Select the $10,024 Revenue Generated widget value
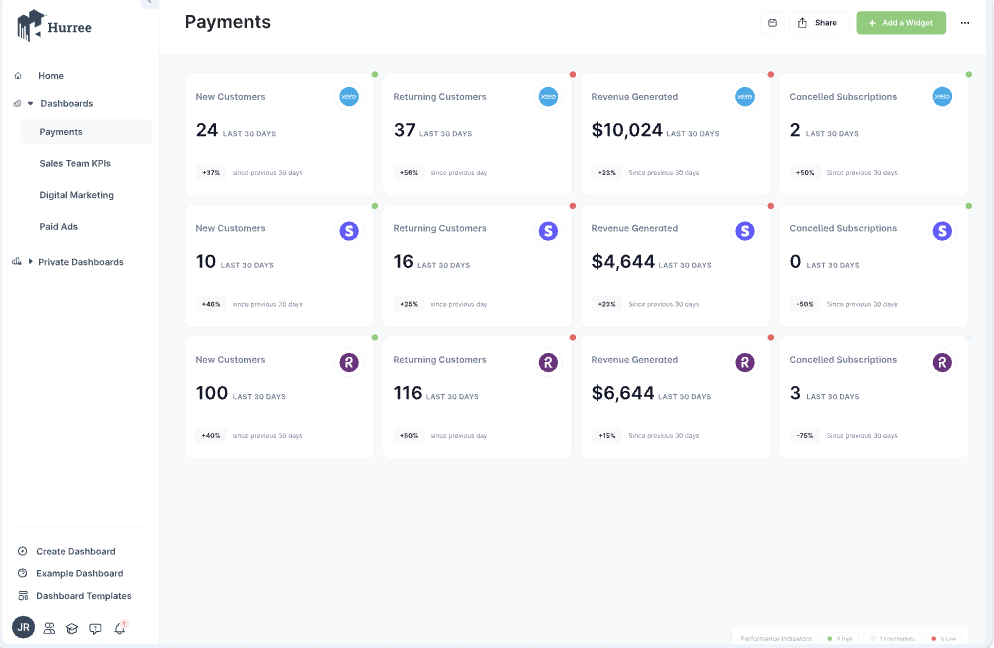994x648 pixels. [x=627, y=130]
